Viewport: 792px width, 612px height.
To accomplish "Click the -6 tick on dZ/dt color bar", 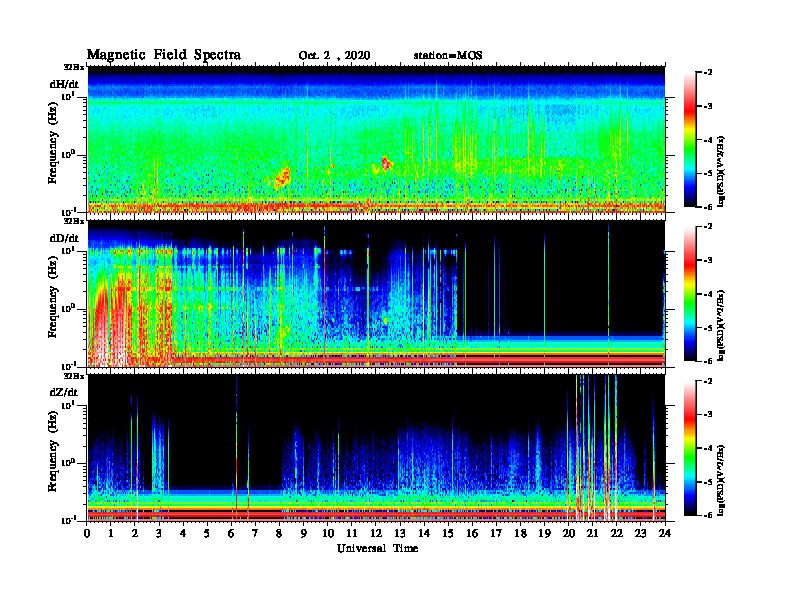I will pos(708,515).
